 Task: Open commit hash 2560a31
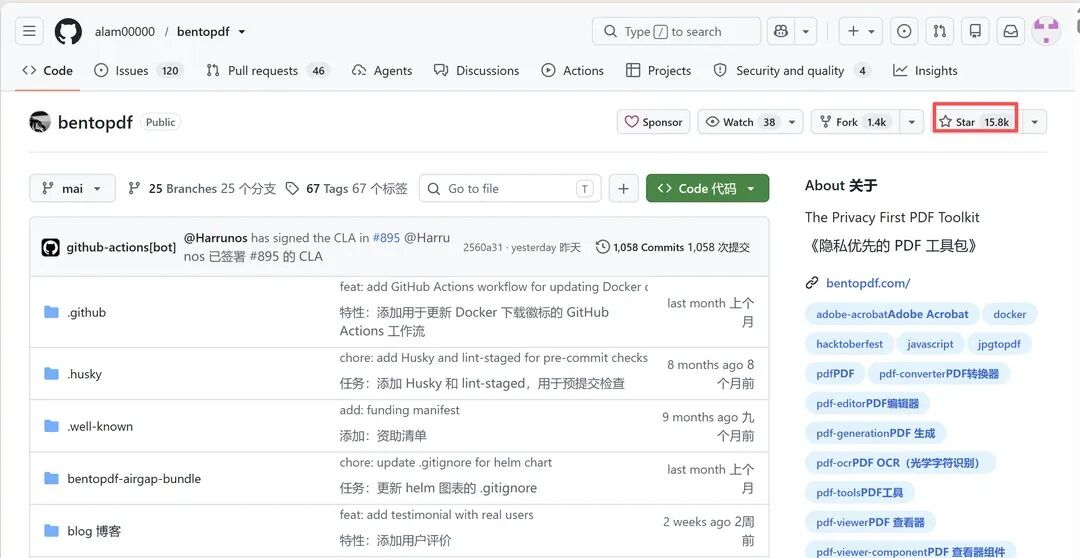483,247
